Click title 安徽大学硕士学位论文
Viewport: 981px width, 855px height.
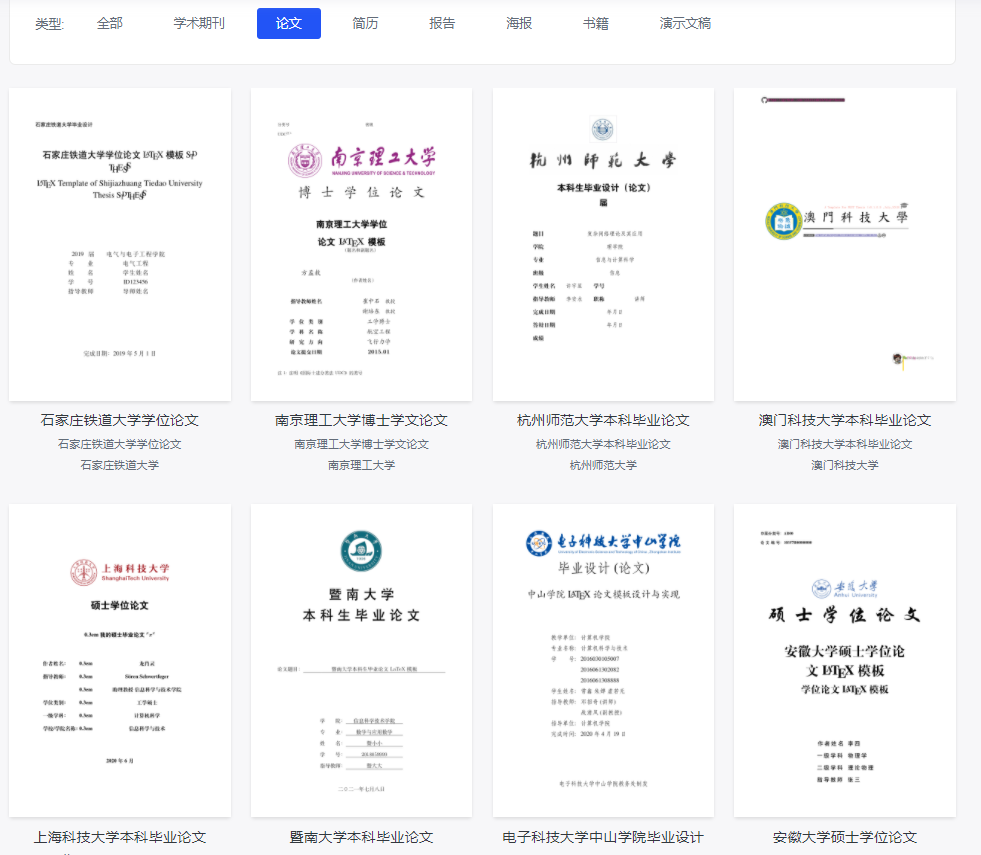[x=845, y=837]
